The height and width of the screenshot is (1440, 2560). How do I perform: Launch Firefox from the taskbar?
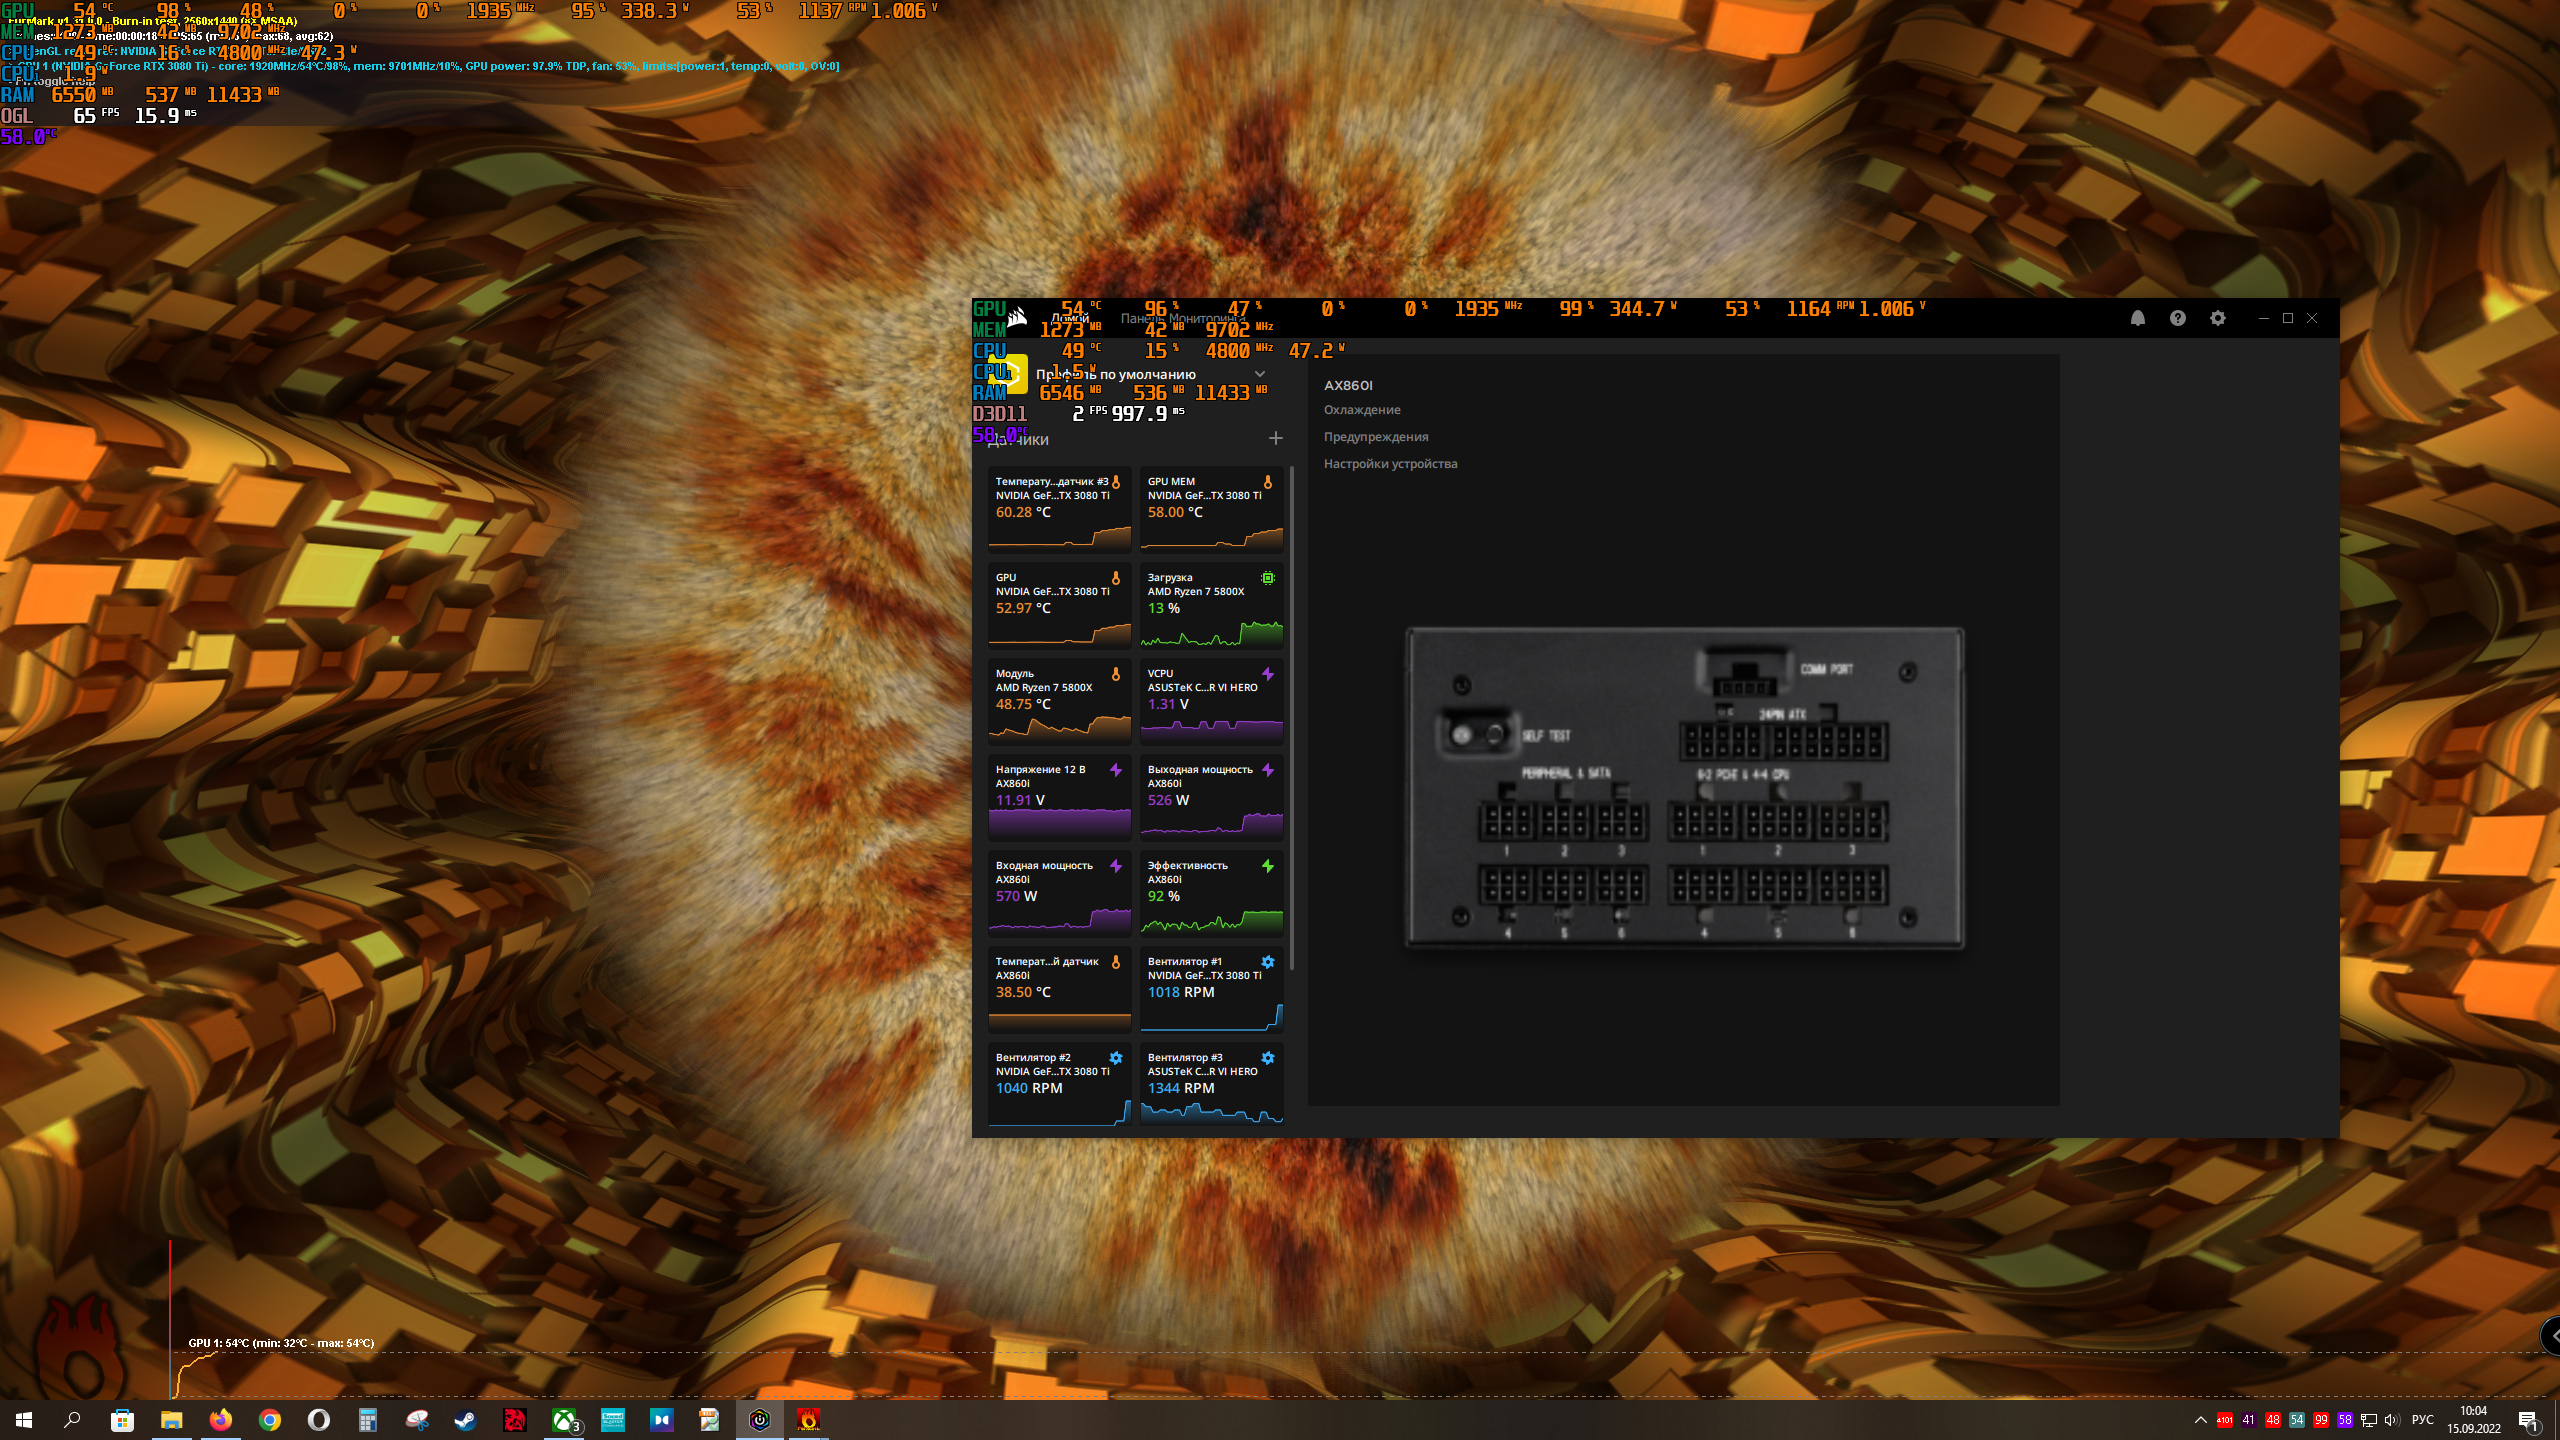[x=220, y=1420]
